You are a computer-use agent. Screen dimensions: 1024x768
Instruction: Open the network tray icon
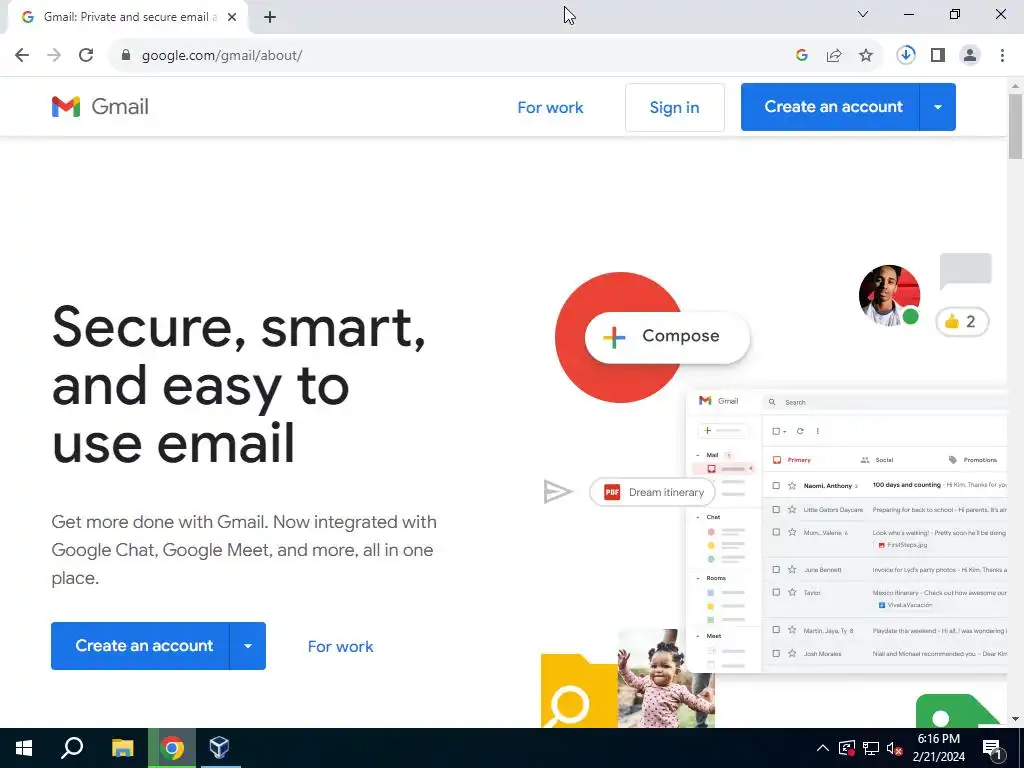(871, 748)
